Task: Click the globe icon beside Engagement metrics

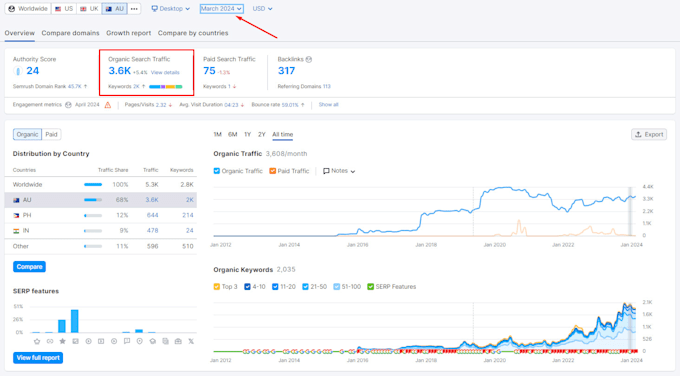Action: tap(68, 105)
